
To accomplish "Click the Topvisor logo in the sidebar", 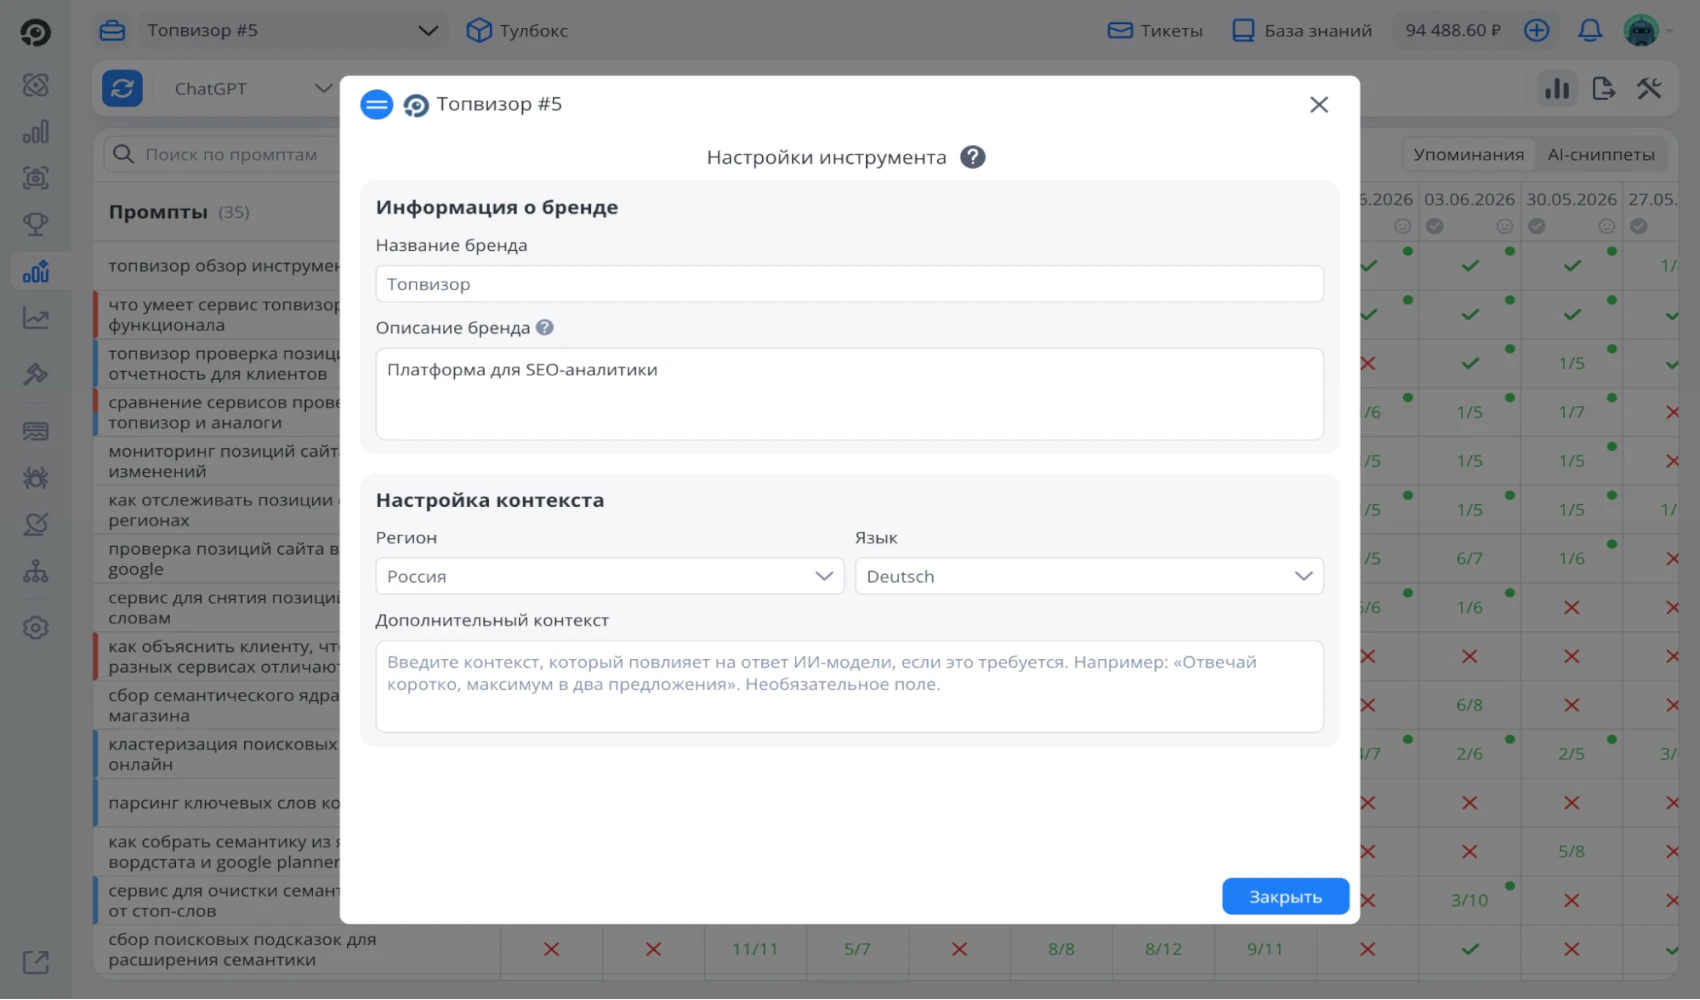I will 35,32.
